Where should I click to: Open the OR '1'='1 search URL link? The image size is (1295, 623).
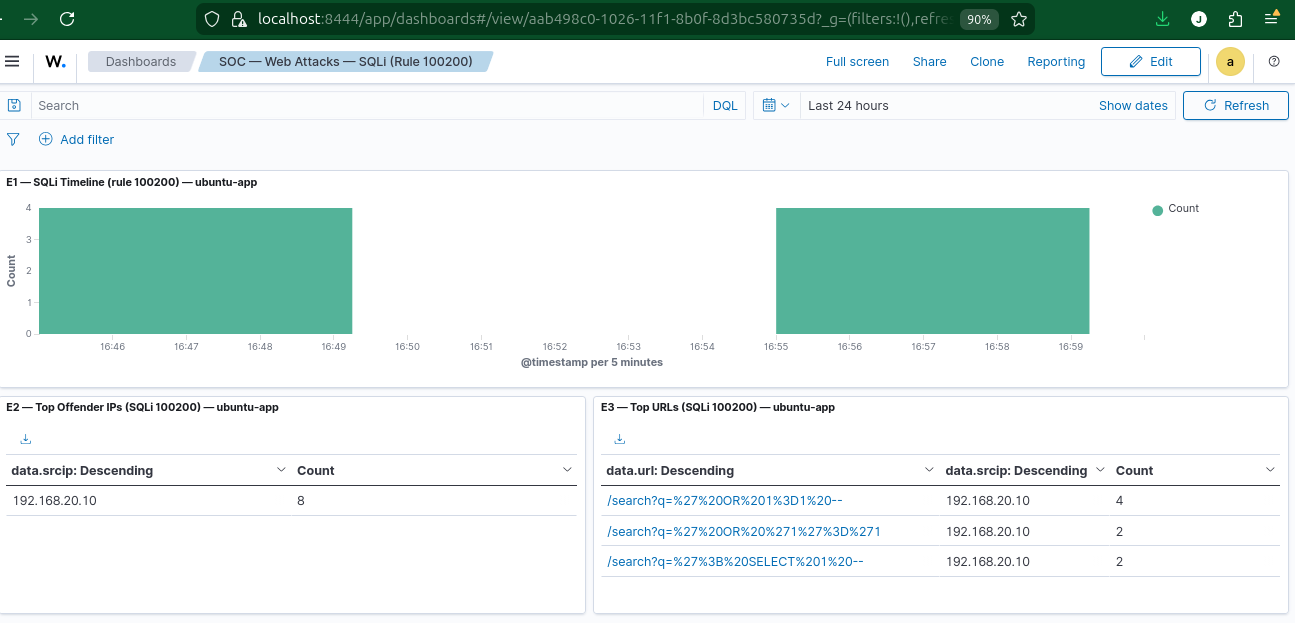(744, 531)
